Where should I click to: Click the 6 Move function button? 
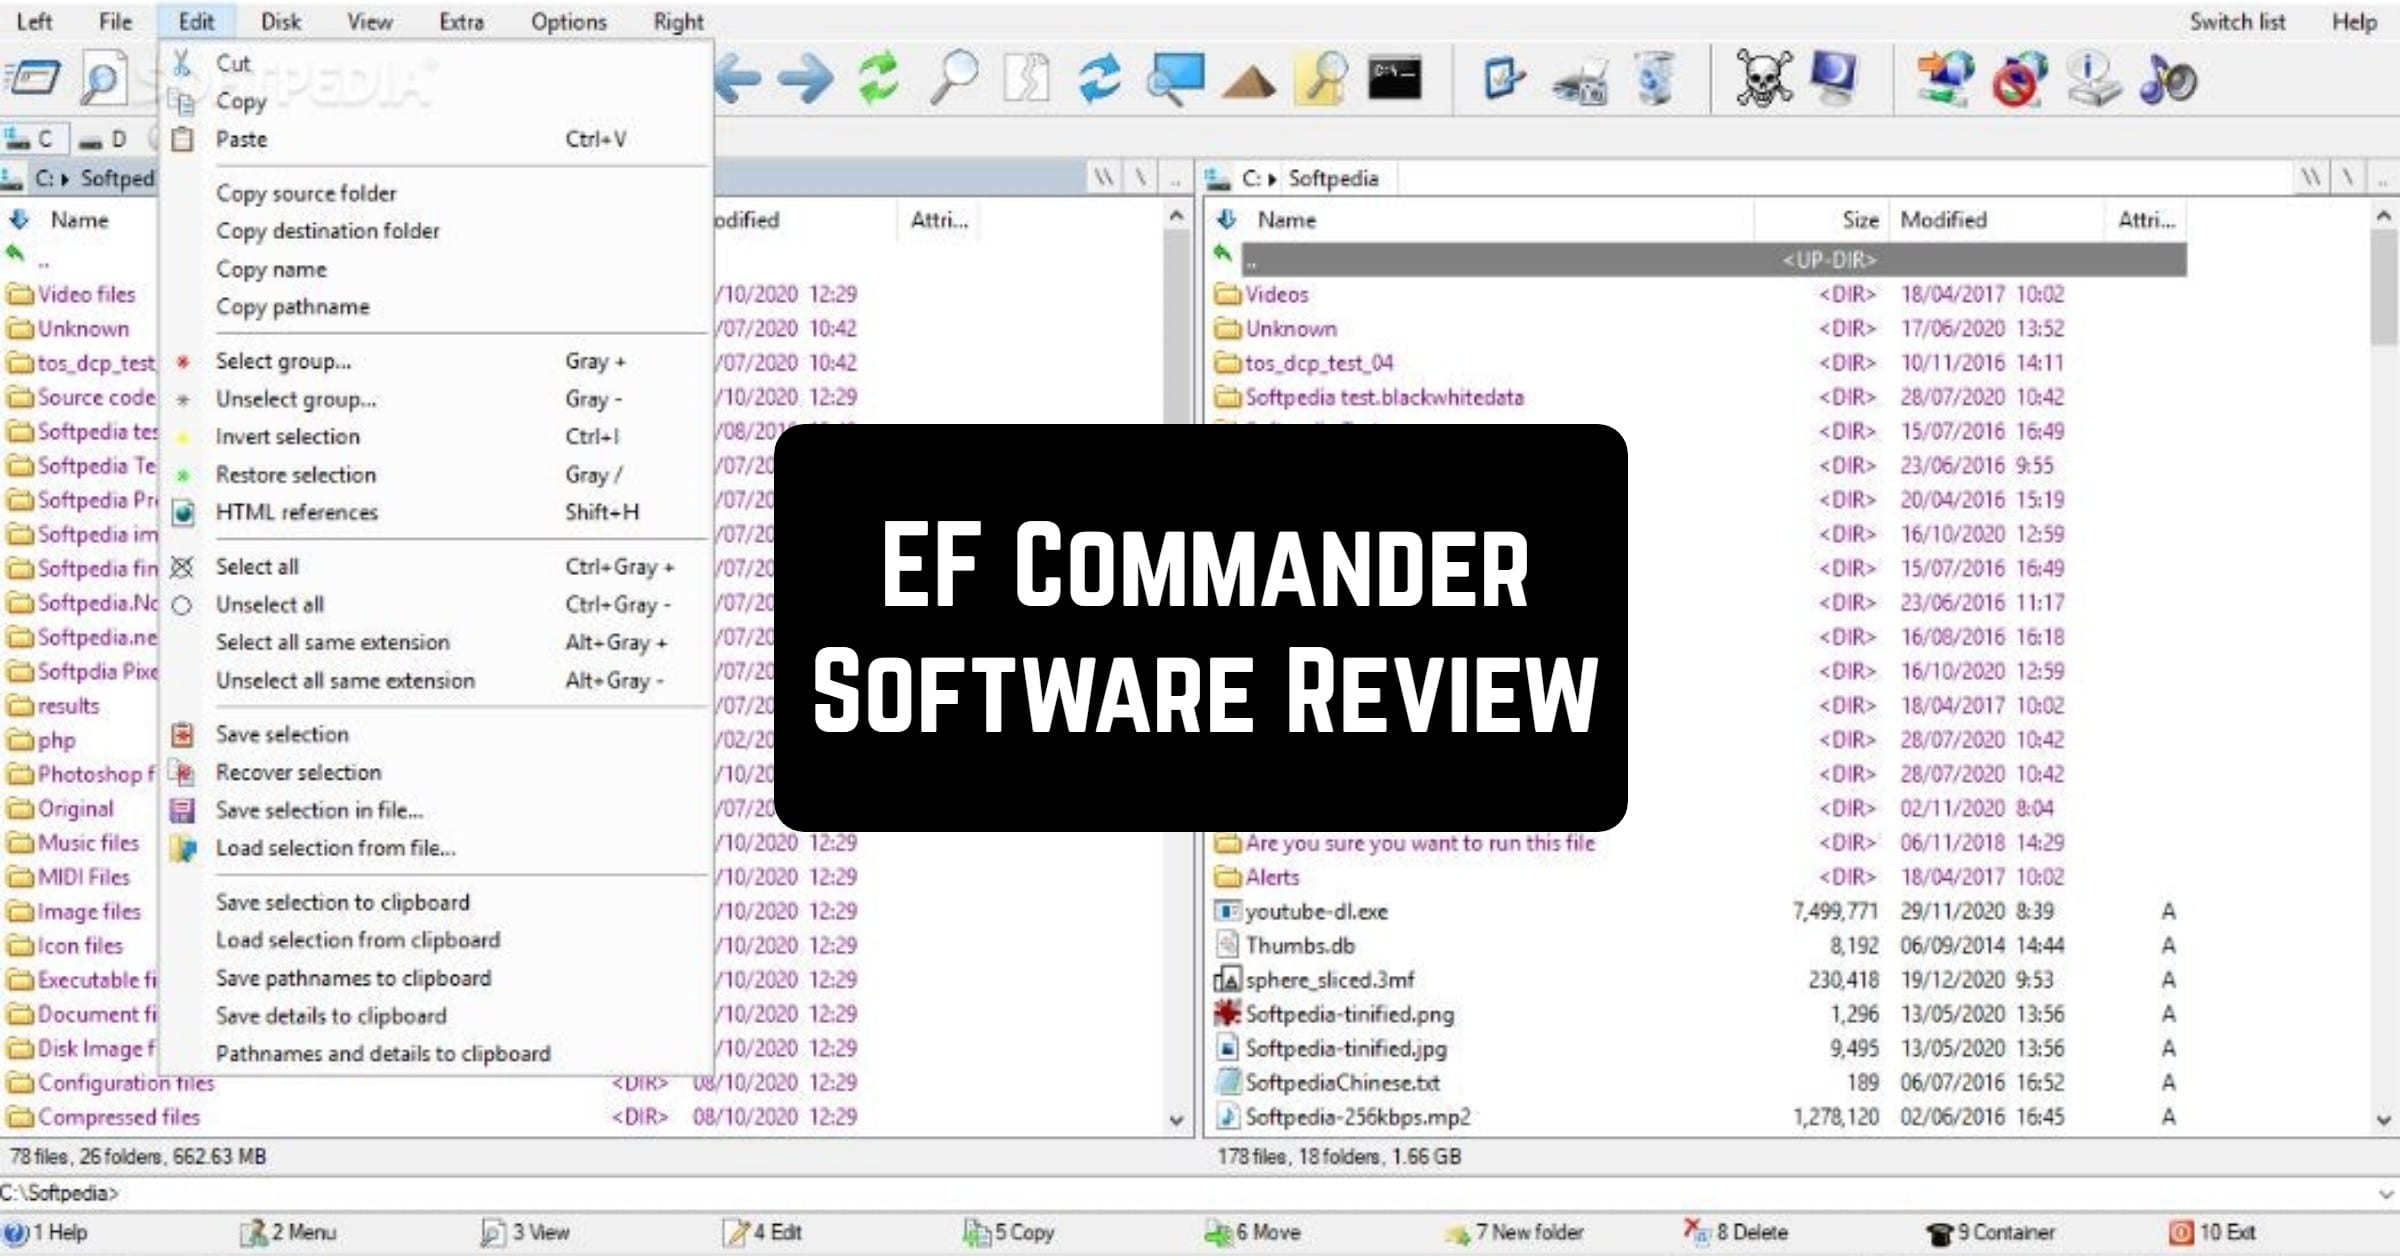[x=1252, y=1233]
